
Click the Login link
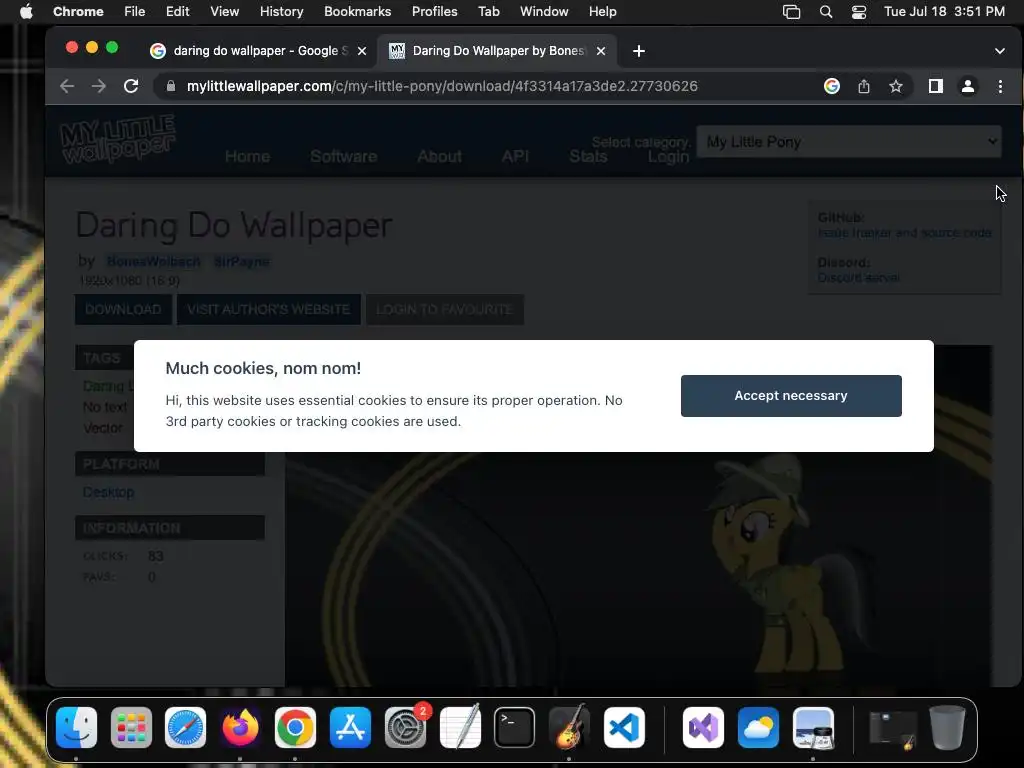668,157
